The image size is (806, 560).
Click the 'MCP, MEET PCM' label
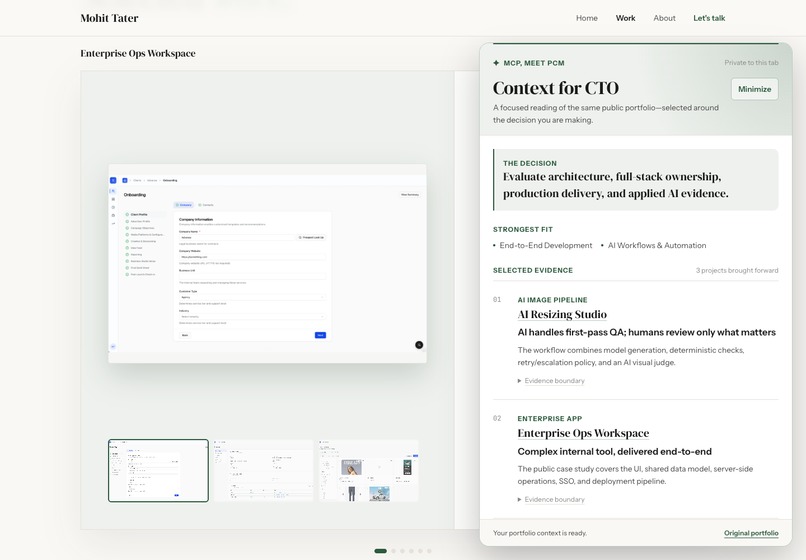534,63
